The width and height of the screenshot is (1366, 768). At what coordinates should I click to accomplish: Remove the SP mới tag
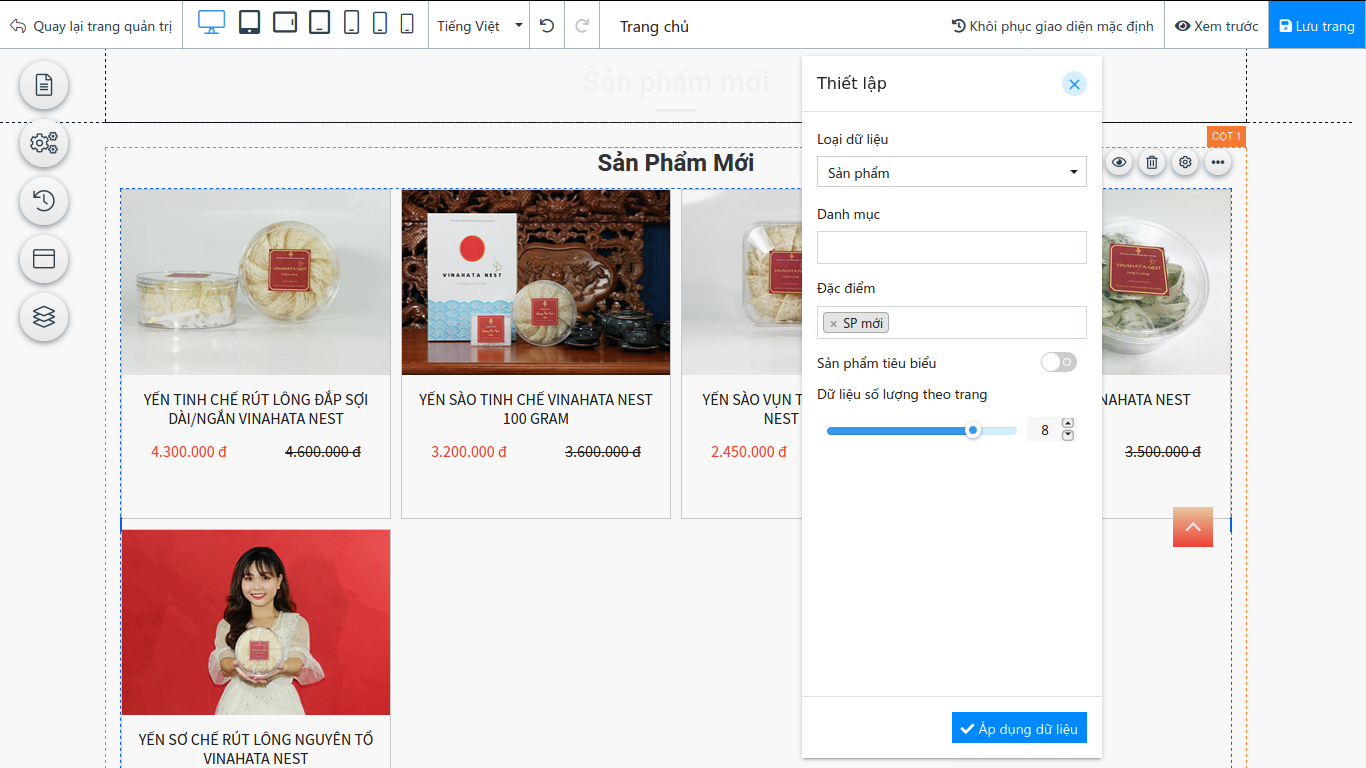(x=833, y=324)
